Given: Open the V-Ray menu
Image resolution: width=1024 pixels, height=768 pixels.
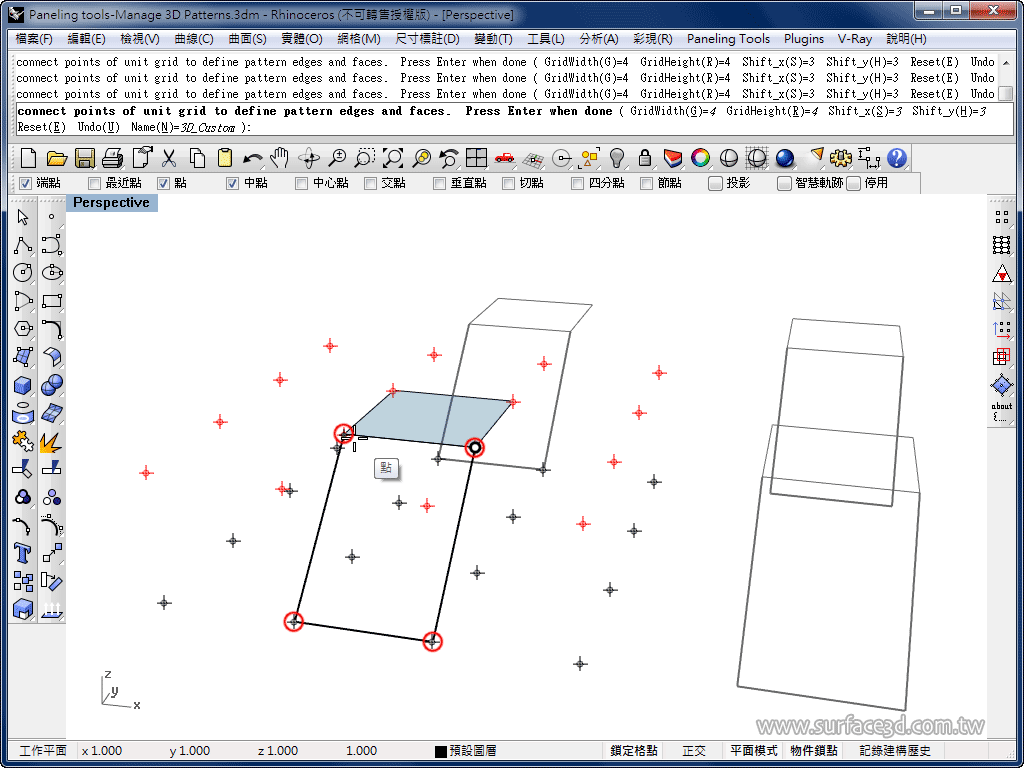Looking at the screenshot, I should click(855, 39).
